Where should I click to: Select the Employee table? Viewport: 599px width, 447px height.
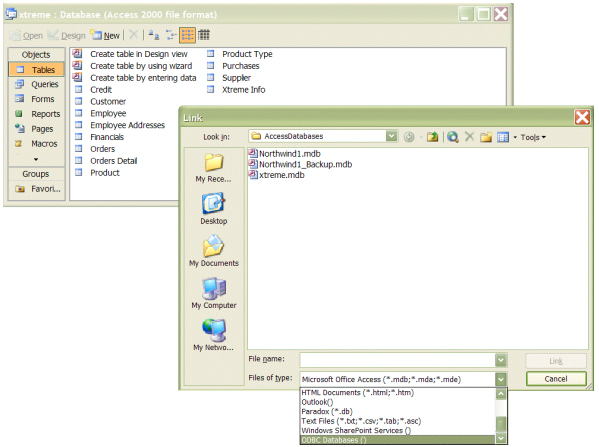tap(100, 113)
